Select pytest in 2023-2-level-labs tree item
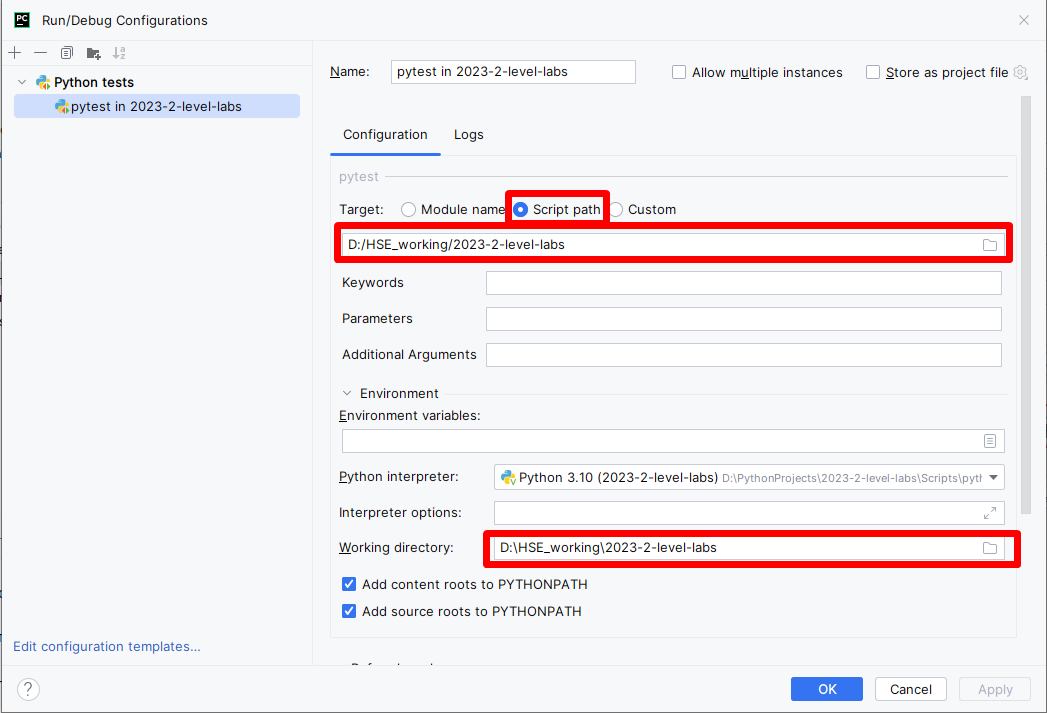The width and height of the screenshot is (1047, 713). pos(157,106)
